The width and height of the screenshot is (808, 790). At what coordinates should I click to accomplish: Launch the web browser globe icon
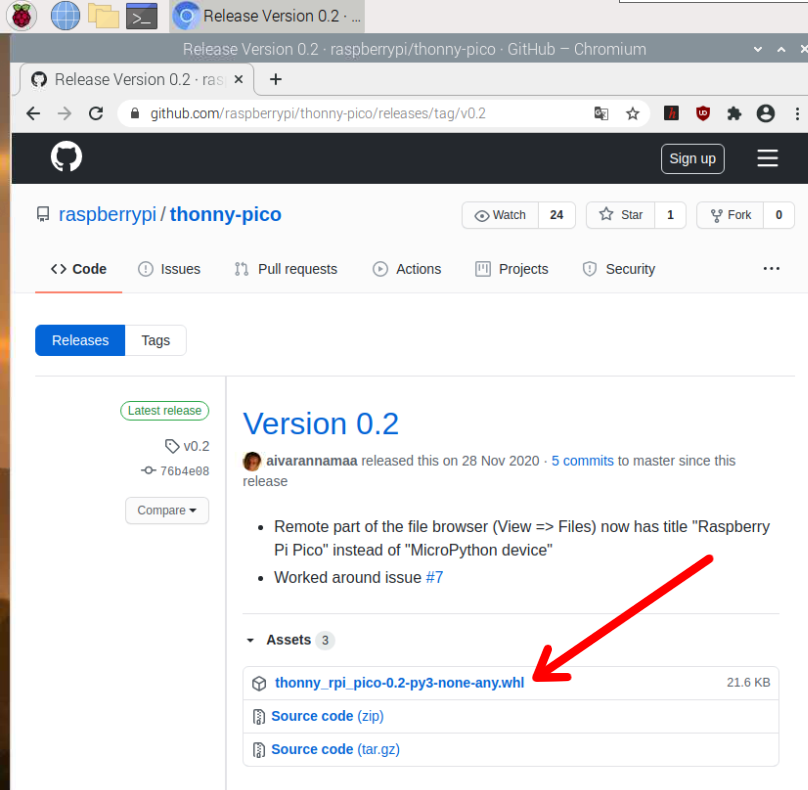tap(65, 15)
